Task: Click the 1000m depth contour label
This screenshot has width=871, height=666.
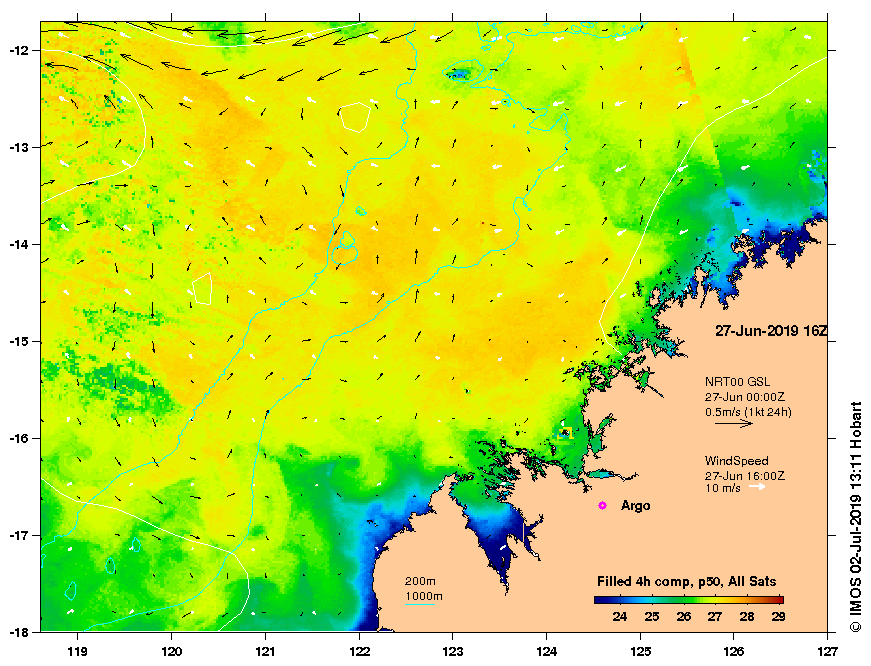Action: (x=424, y=597)
